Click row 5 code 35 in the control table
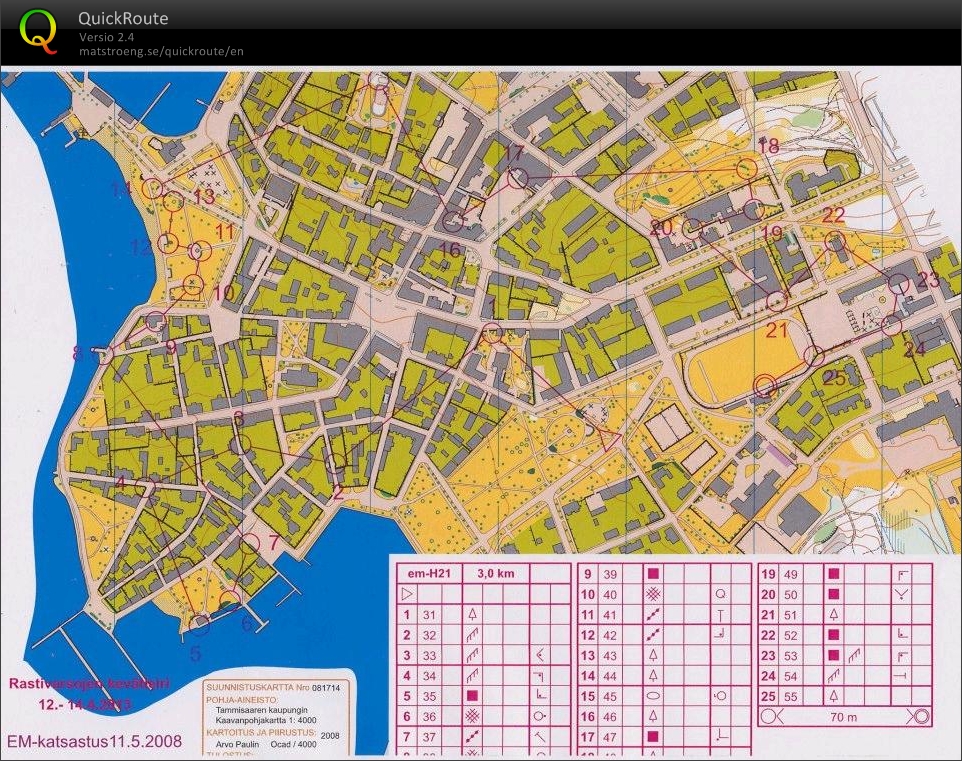 [431, 694]
